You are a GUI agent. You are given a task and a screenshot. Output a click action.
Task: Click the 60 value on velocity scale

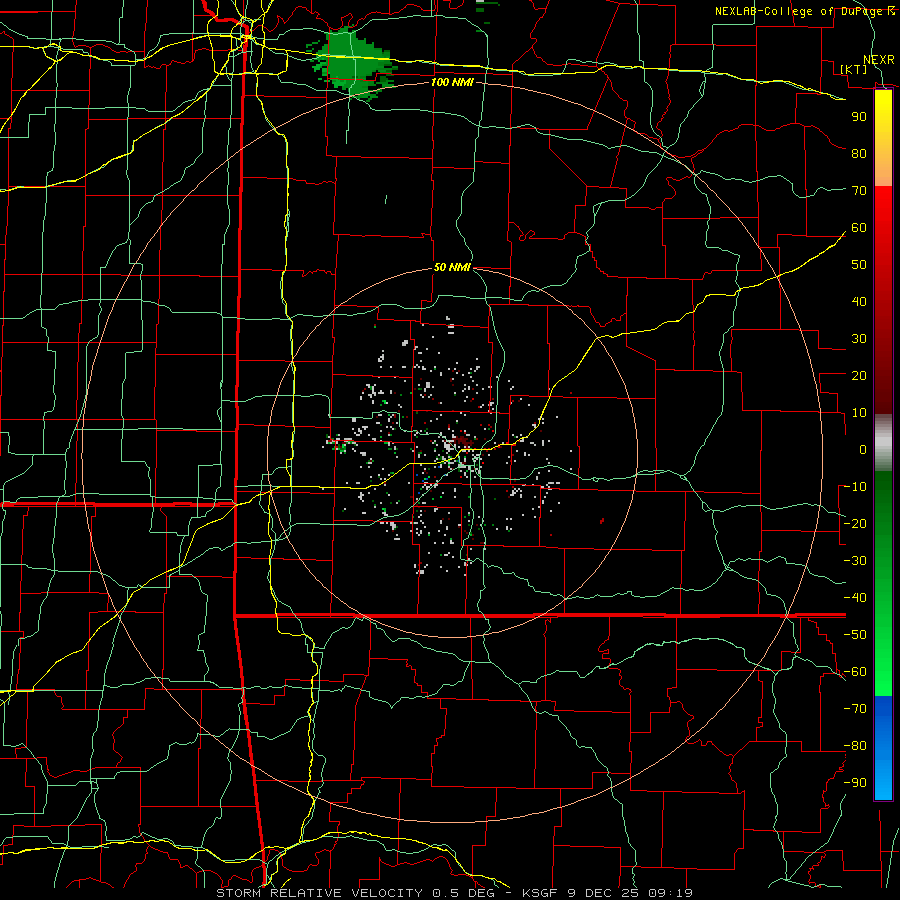(x=859, y=228)
